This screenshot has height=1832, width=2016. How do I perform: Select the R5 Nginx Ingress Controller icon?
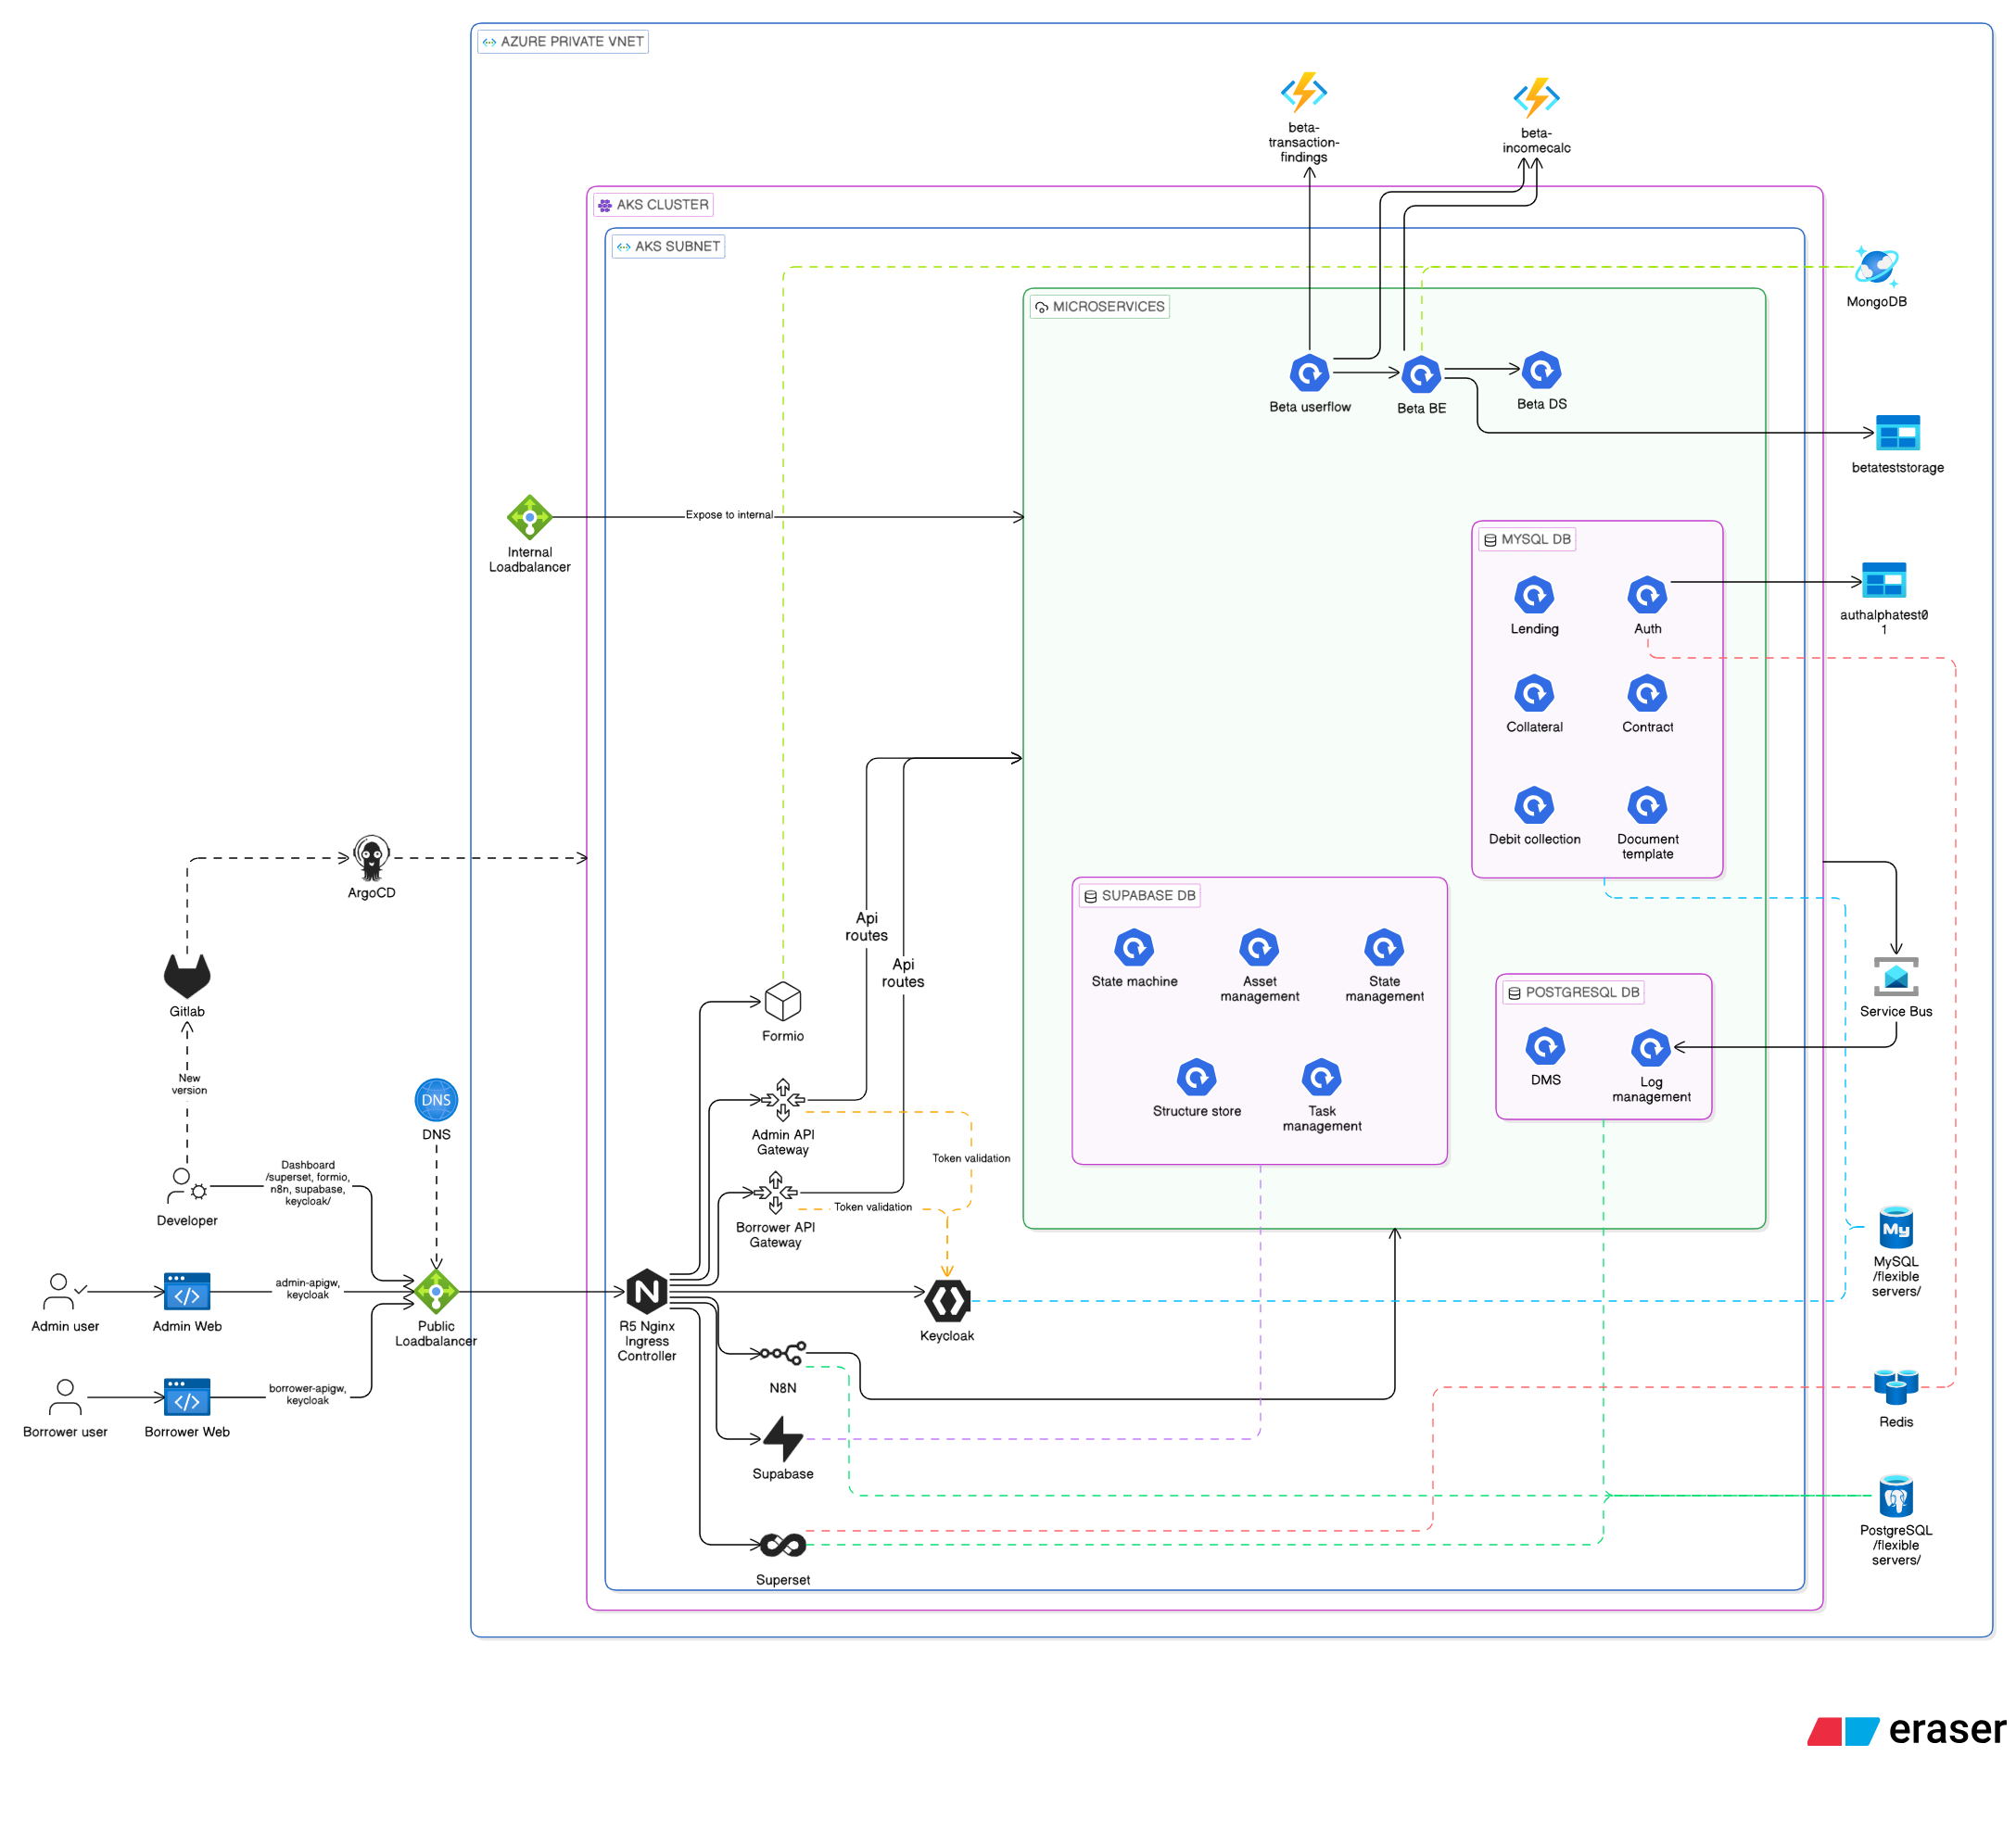[x=645, y=1291]
